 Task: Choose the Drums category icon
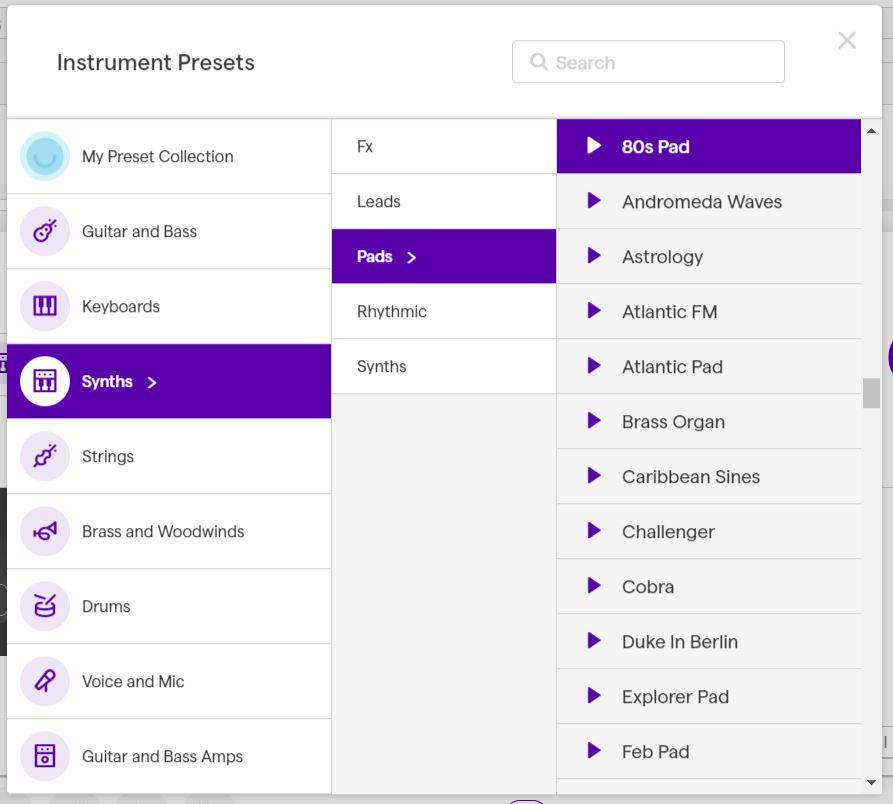[45, 606]
